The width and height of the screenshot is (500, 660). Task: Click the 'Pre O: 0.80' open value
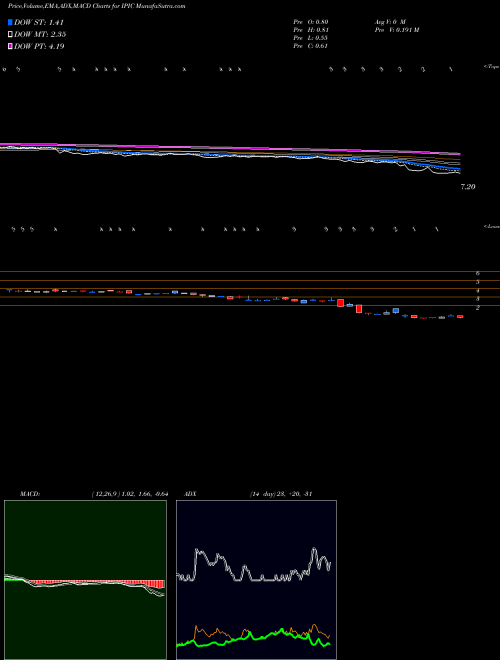tap(311, 21)
